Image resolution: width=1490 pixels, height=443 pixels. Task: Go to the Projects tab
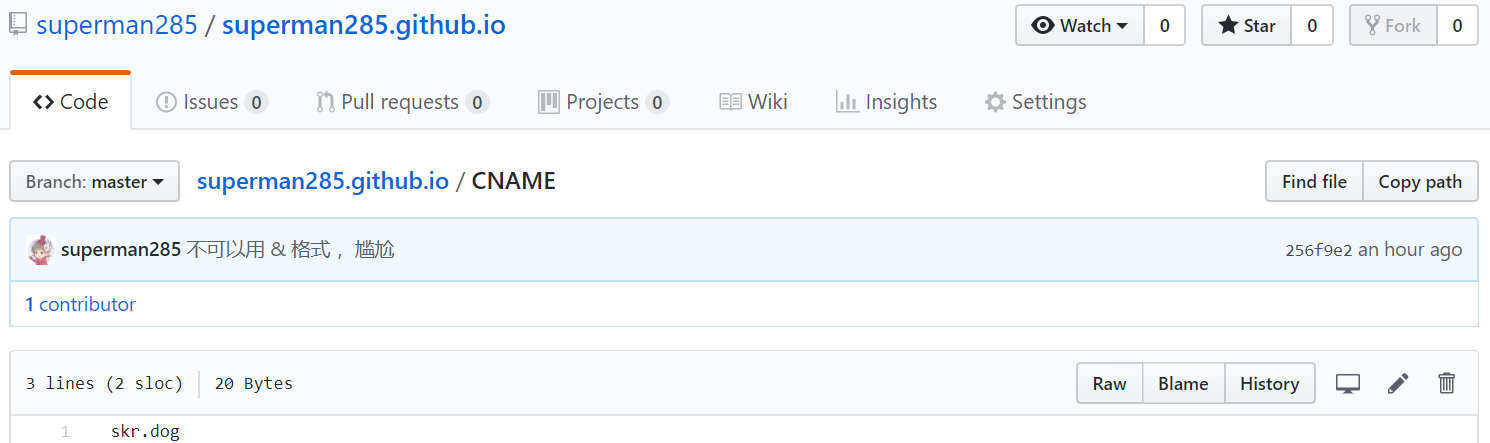(603, 102)
